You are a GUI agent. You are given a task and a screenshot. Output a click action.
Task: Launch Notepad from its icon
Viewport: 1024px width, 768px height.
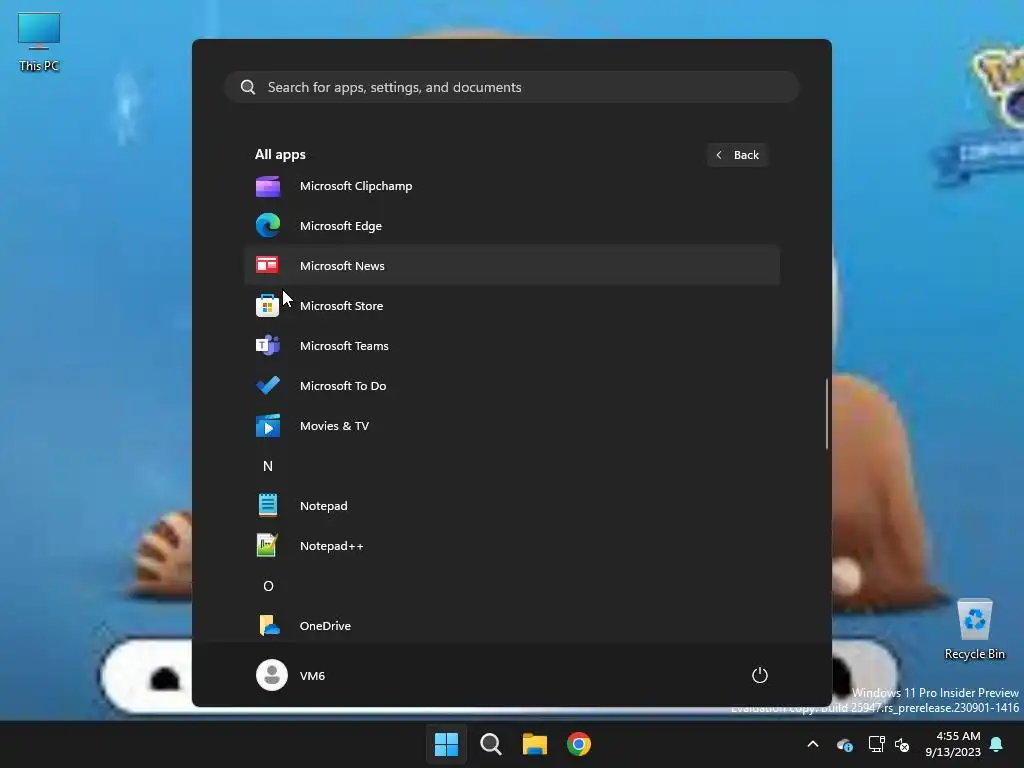(268, 505)
